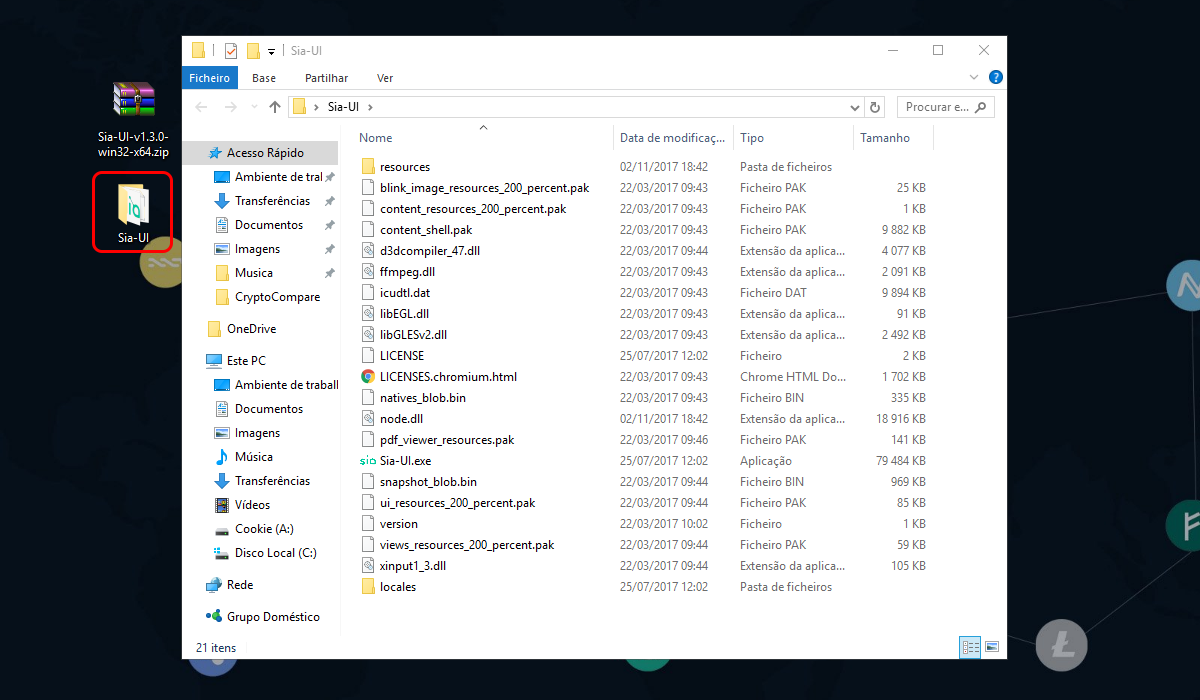Switch to Details view layout icon
The width and height of the screenshot is (1200, 700).
tap(970, 647)
